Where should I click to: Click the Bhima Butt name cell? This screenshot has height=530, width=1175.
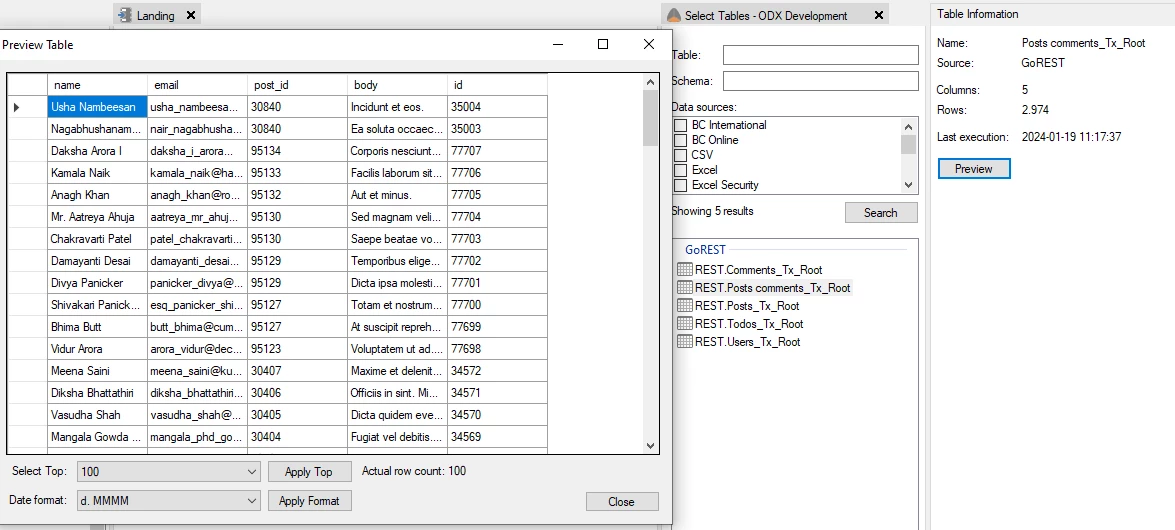(97, 327)
